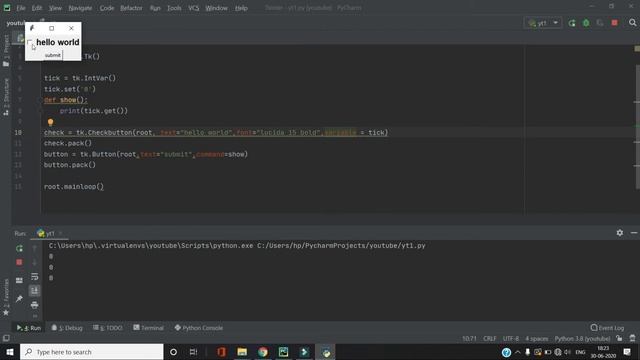640x360 pixels.
Task: Open the File menu
Action: tap(21, 8)
